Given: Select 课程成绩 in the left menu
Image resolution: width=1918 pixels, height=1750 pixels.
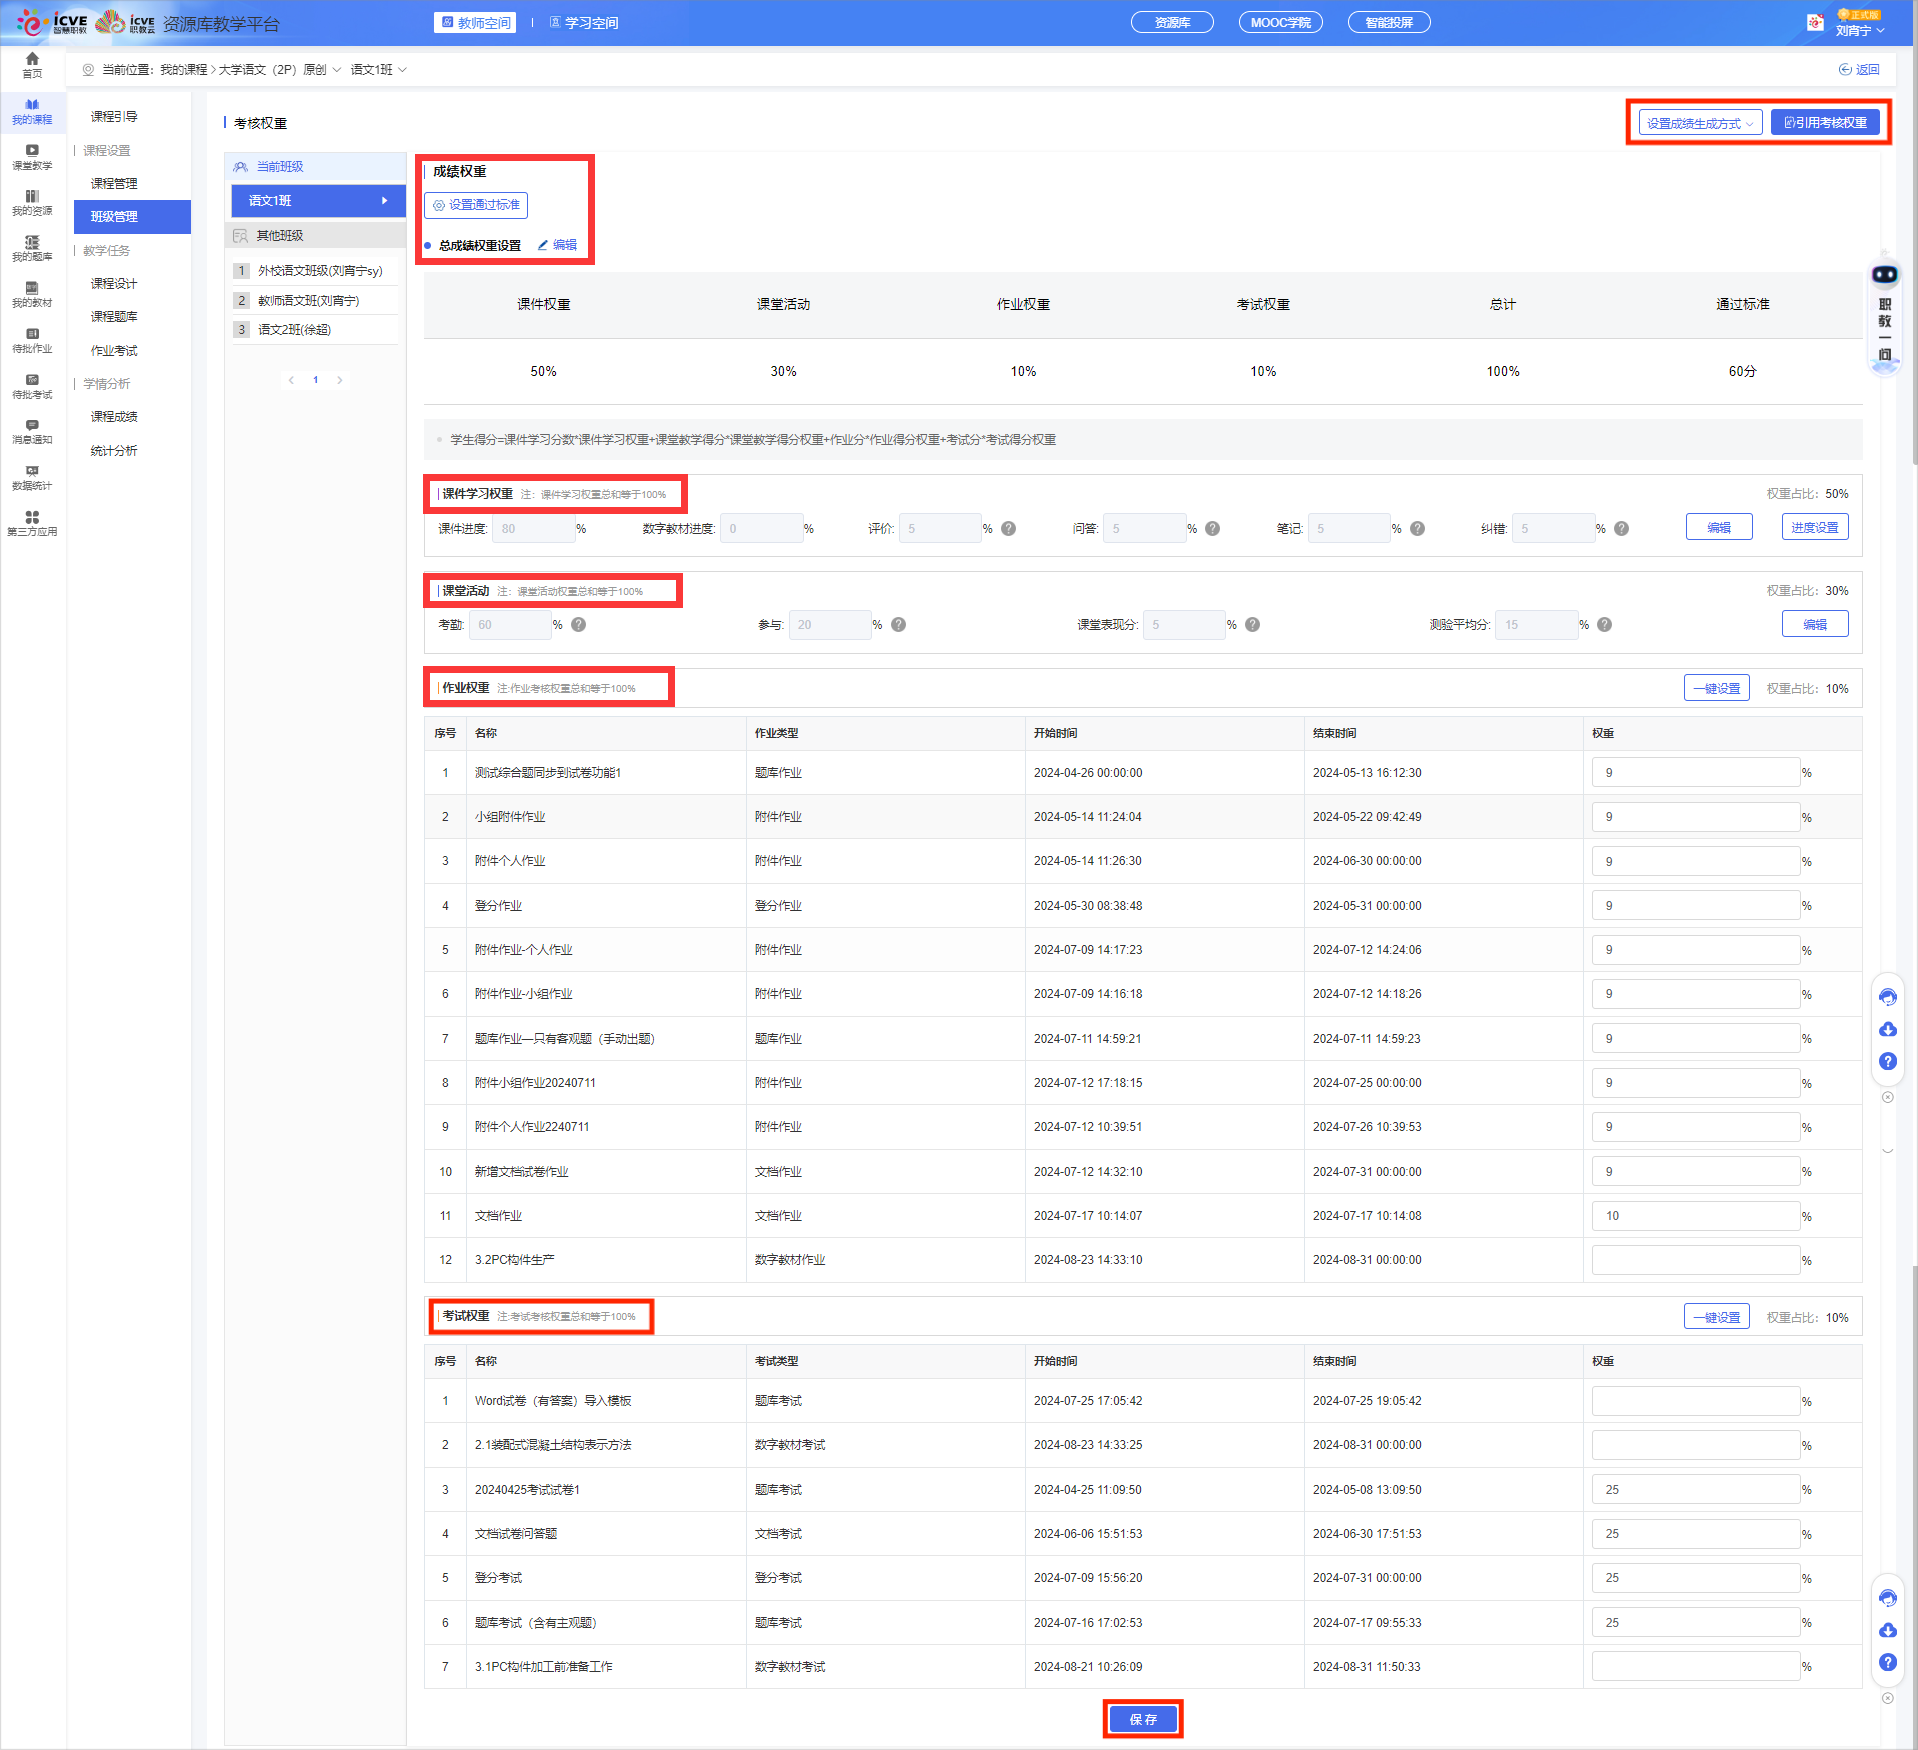Looking at the screenshot, I should 114,417.
